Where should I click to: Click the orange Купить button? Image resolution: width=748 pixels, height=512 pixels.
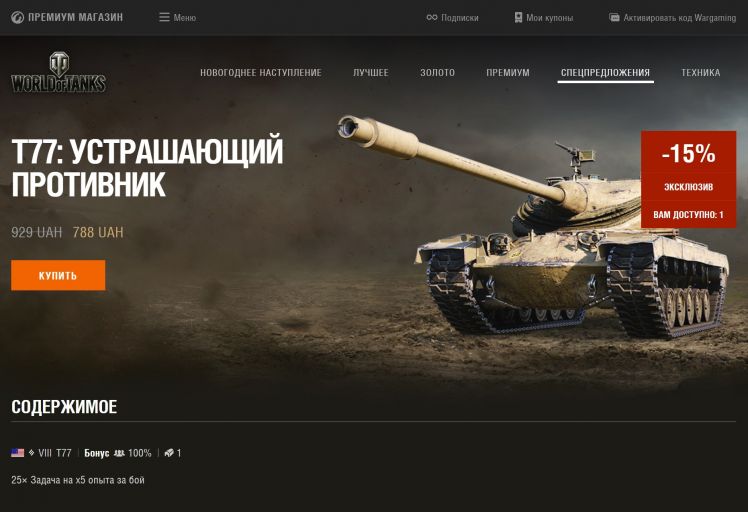click(58, 275)
